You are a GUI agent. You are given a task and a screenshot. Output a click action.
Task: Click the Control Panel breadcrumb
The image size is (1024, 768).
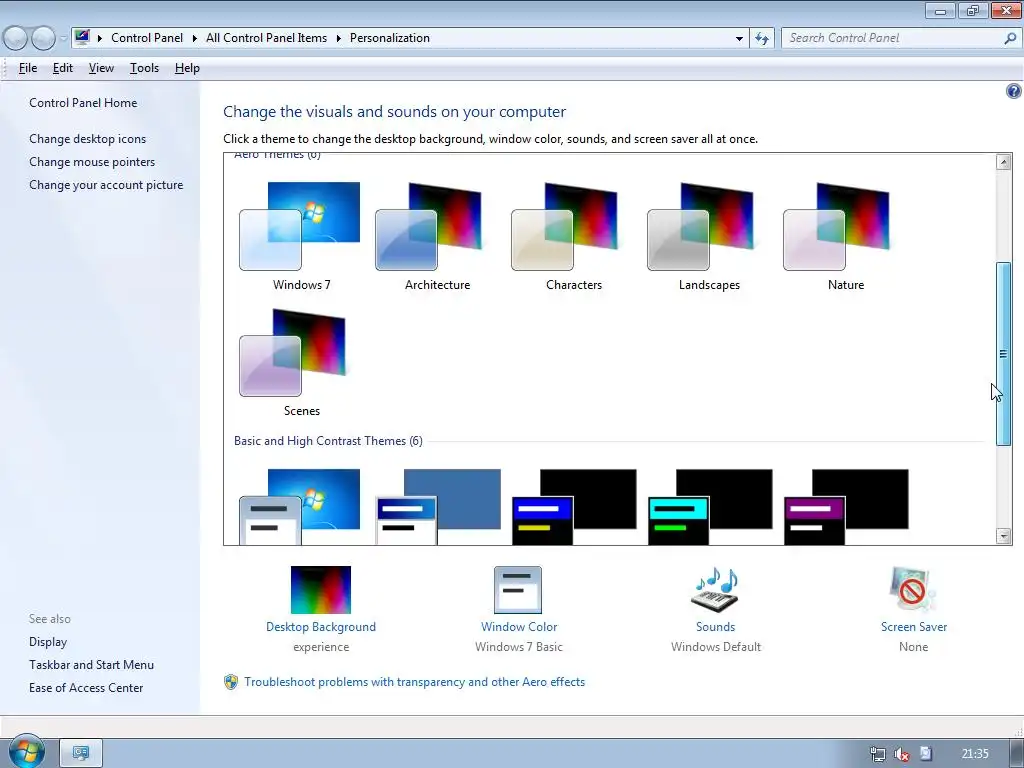pos(147,38)
